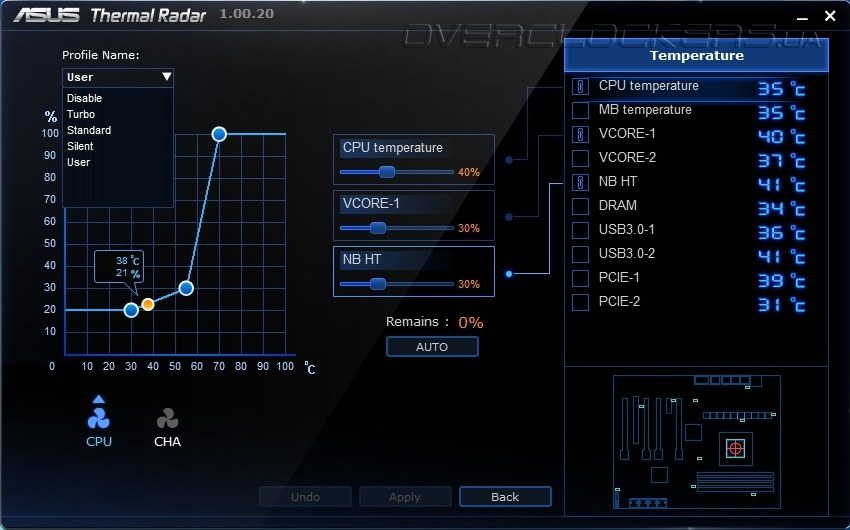Click the AUTO button
This screenshot has width=850, height=530.
[x=432, y=347]
